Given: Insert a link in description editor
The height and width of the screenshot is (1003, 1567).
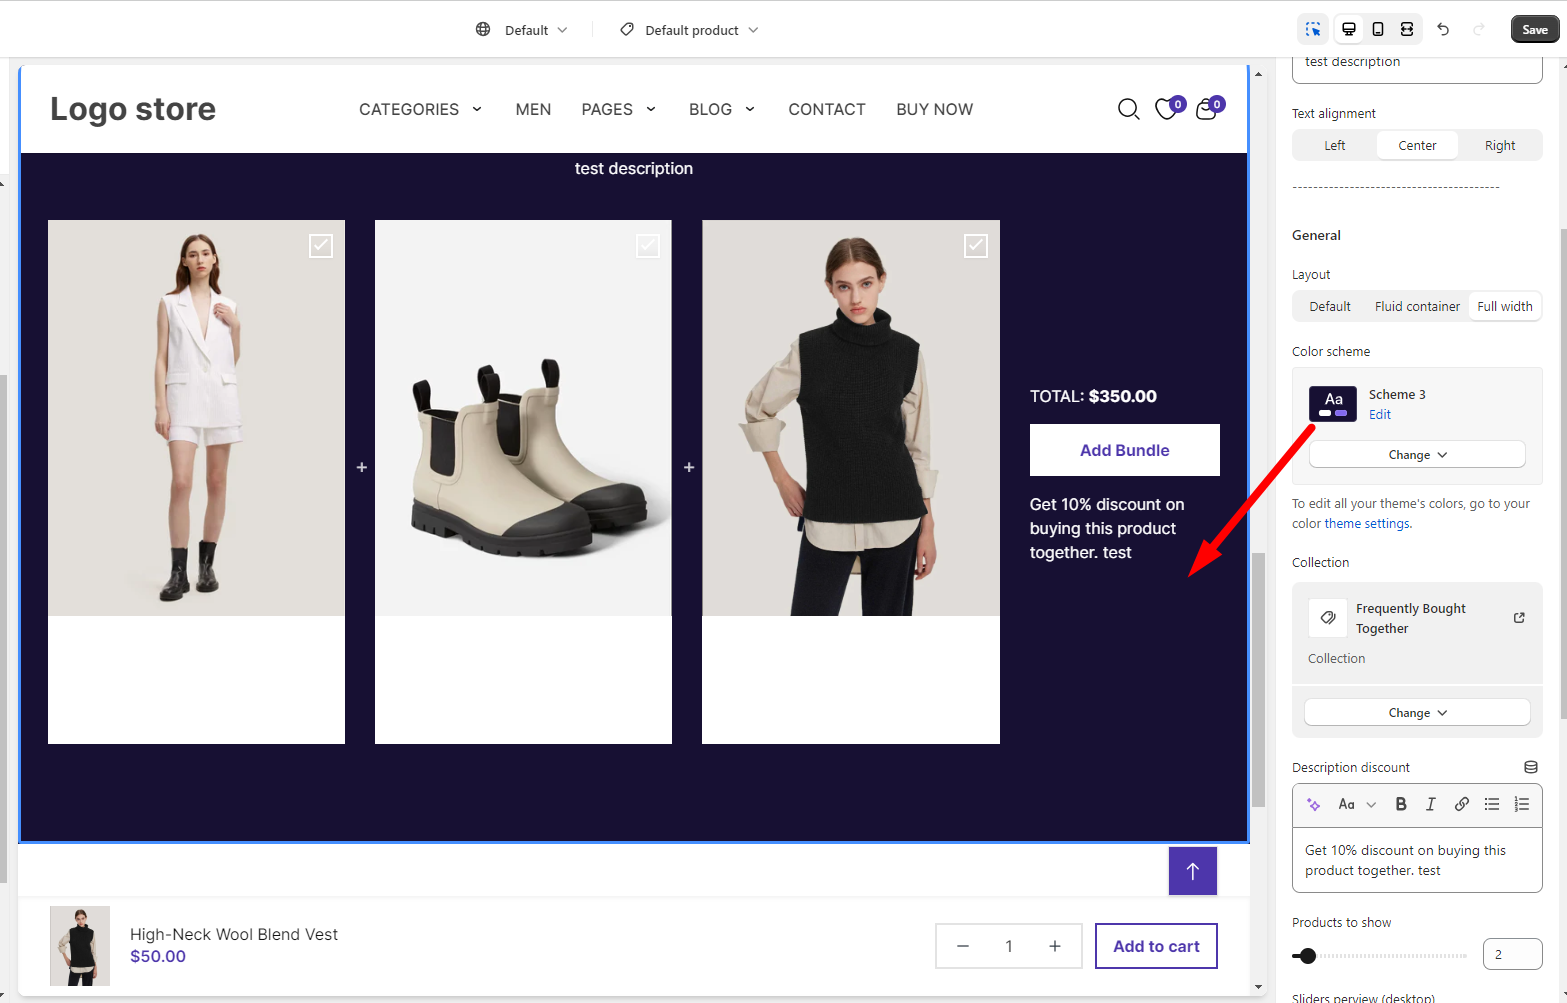Looking at the screenshot, I should [x=1462, y=804].
